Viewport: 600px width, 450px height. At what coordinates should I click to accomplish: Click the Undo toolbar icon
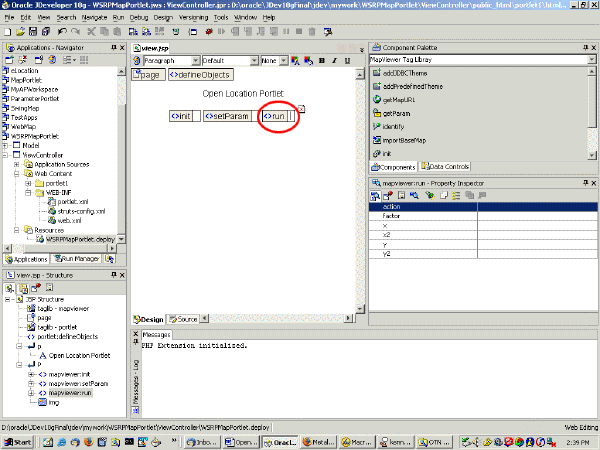click(62, 32)
